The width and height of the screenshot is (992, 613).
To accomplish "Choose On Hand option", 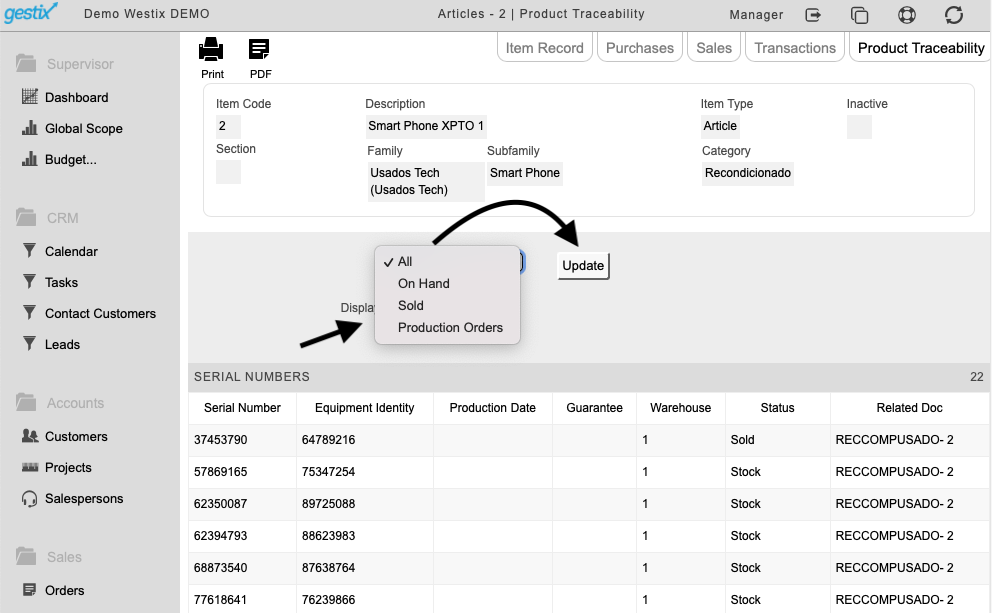I will (447, 283).
